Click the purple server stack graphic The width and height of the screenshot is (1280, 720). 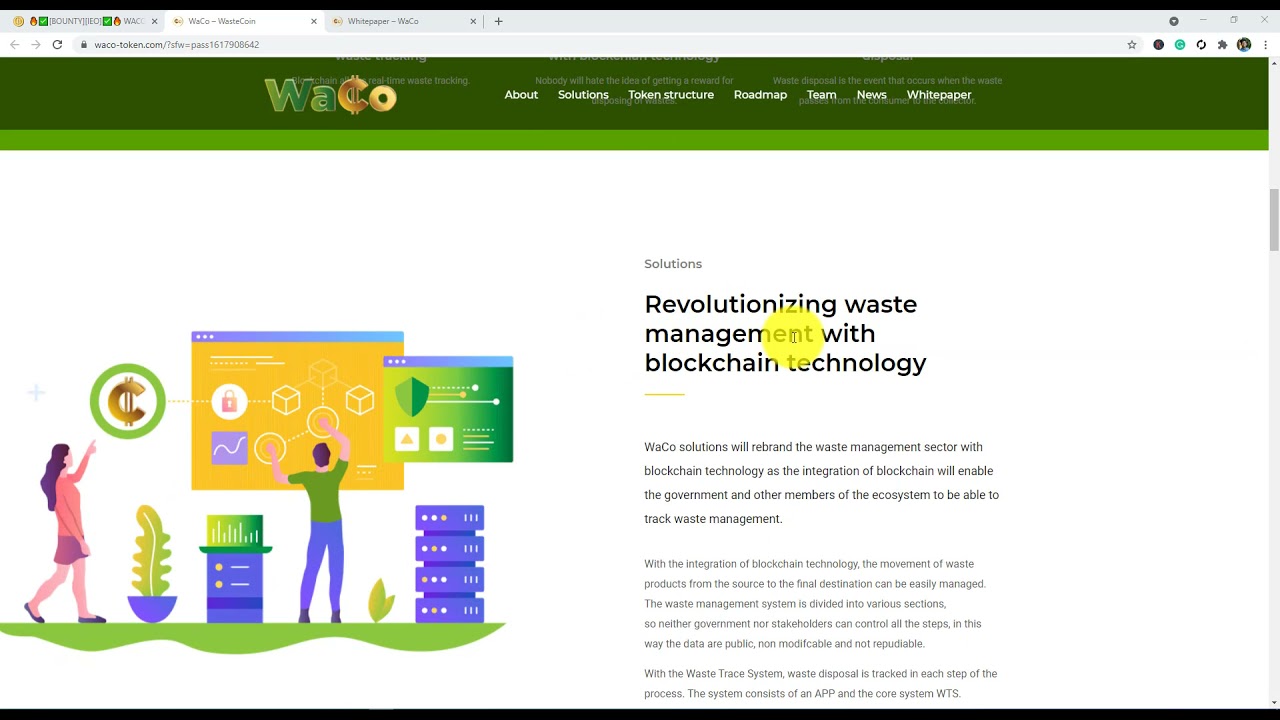click(450, 564)
